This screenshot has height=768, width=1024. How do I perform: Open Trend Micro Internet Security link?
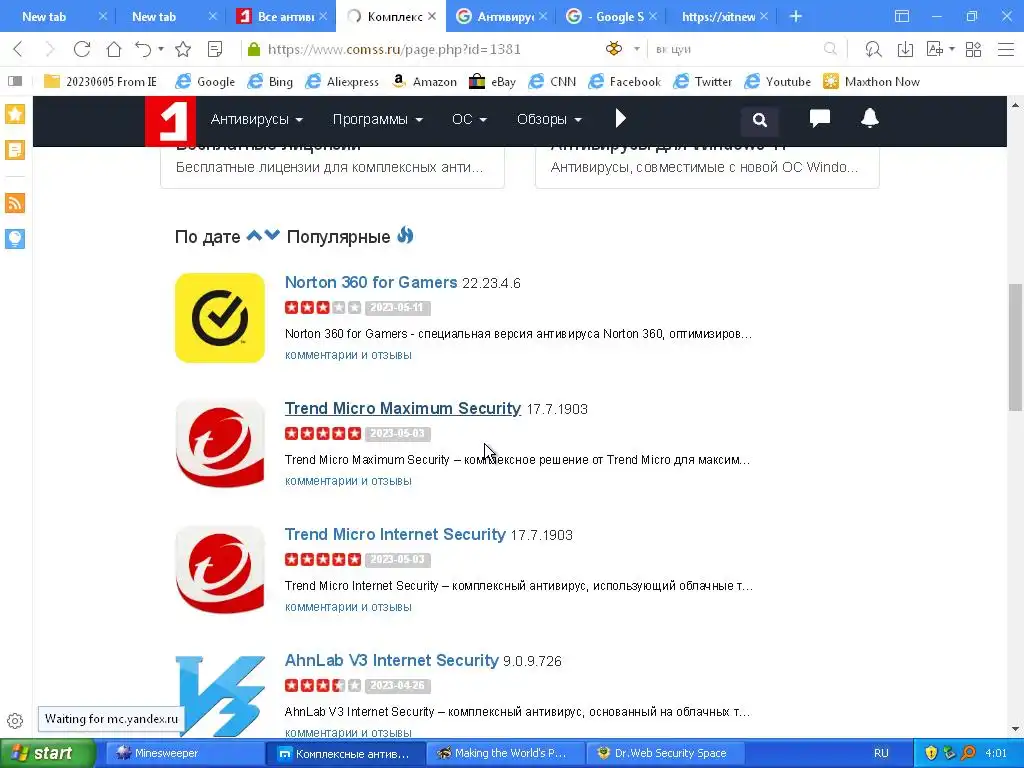(x=395, y=534)
